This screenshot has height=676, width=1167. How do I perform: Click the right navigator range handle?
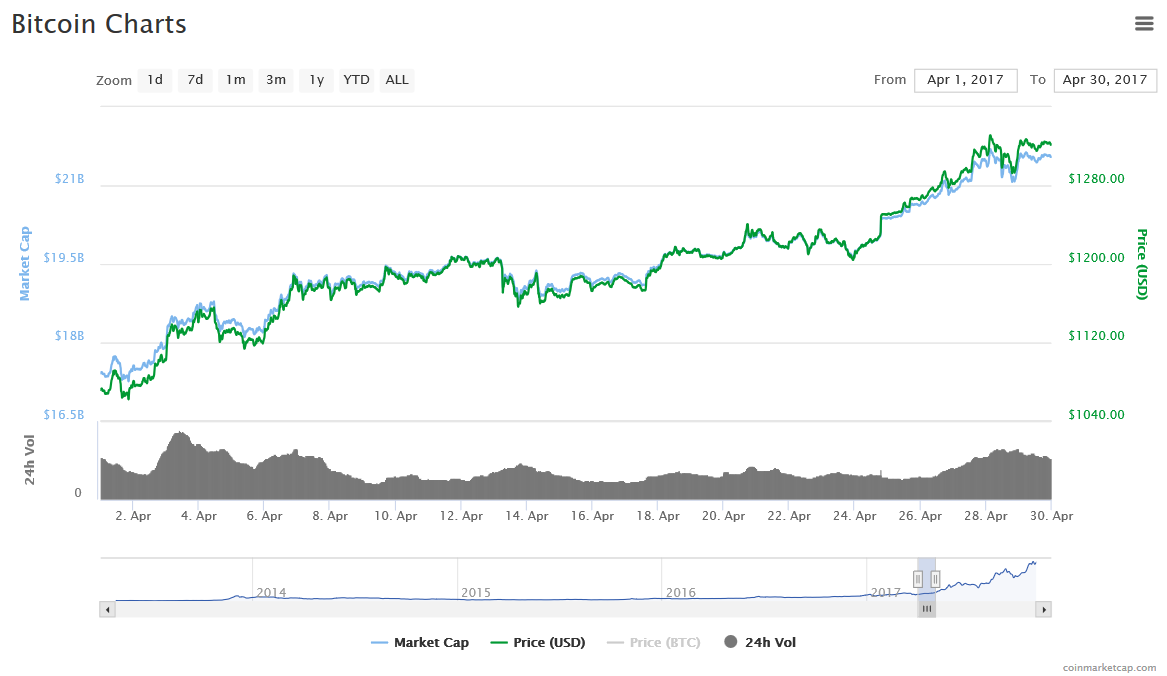(936, 579)
